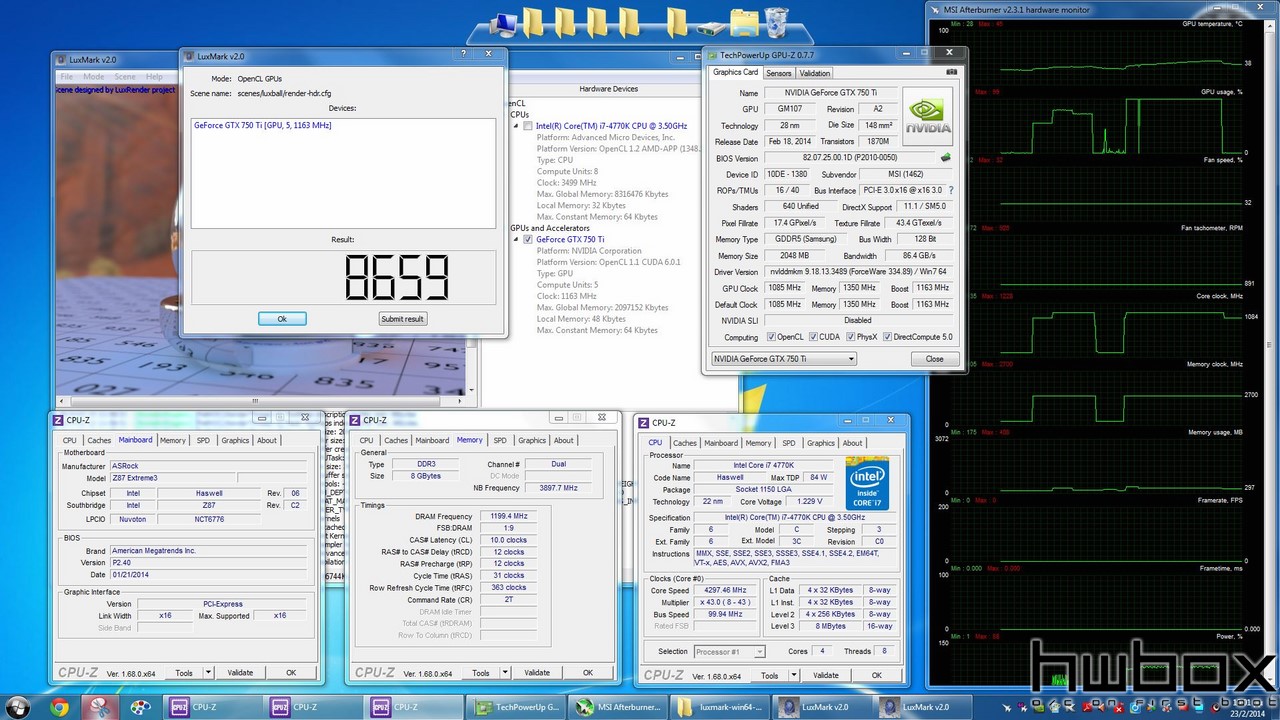1280x720 pixels.
Task: Open Caches tab in the CPU-Z processor window
Action: pyautogui.click(x=685, y=443)
